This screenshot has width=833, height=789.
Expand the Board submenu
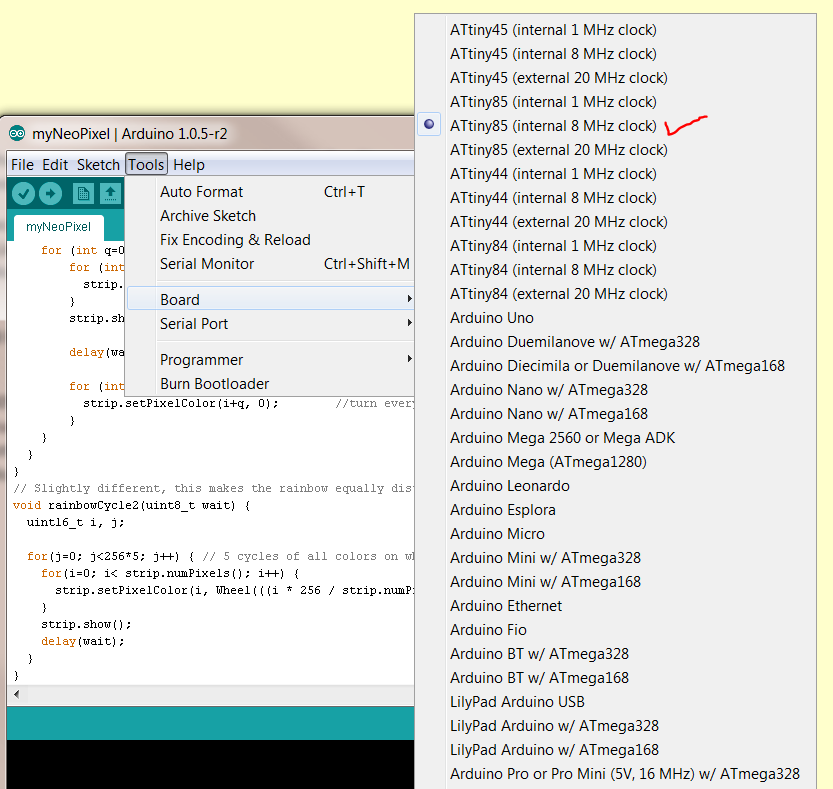pyautogui.click(x=270, y=299)
